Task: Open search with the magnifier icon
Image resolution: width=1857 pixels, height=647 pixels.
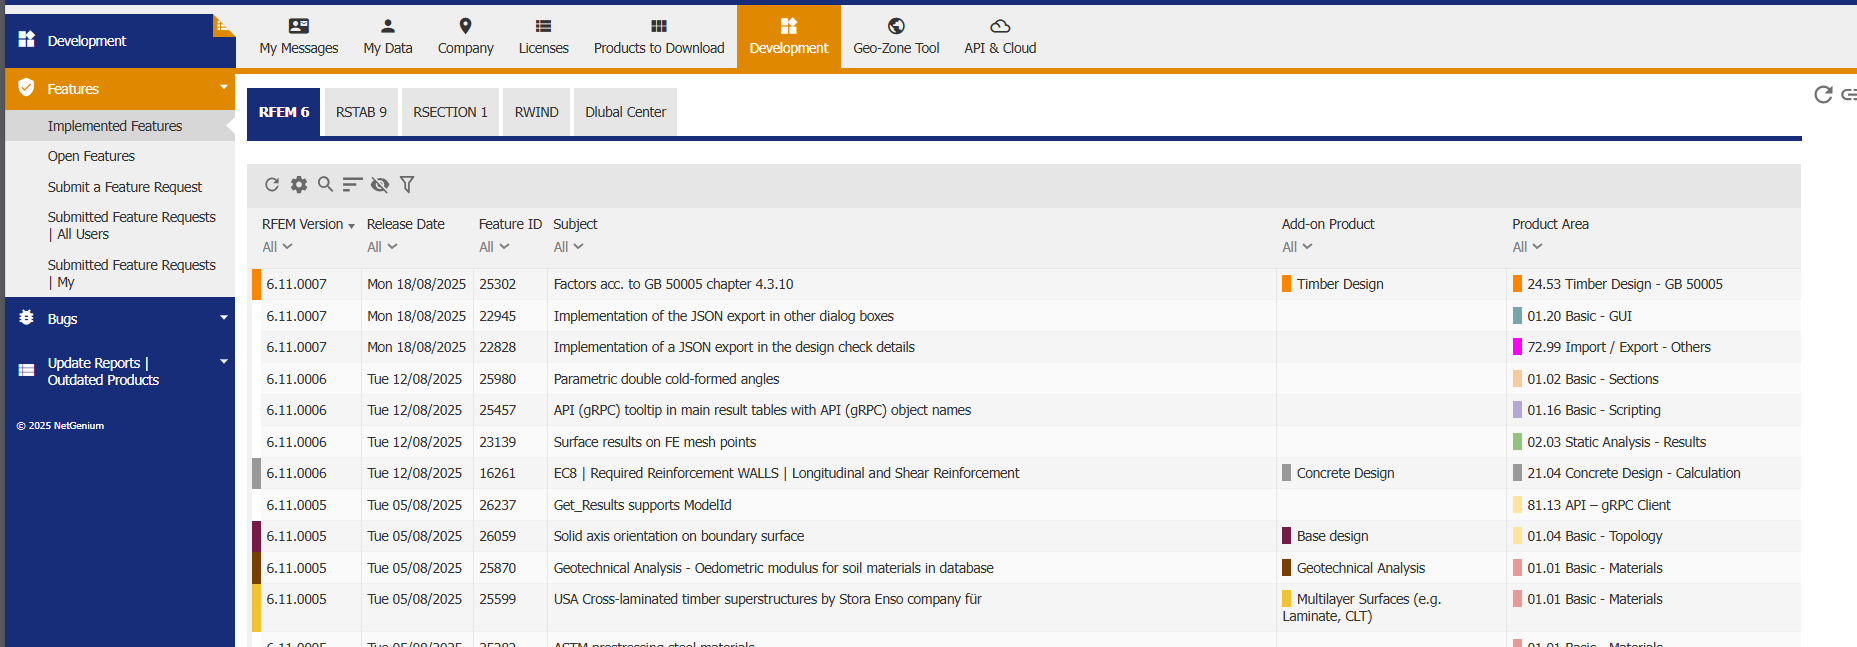Action: [325, 184]
